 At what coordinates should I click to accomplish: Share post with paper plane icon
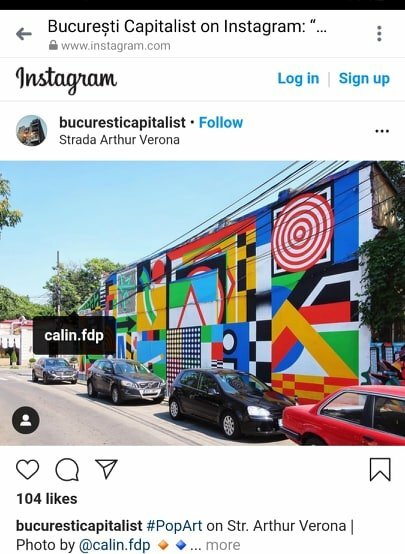click(x=106, y=469)
